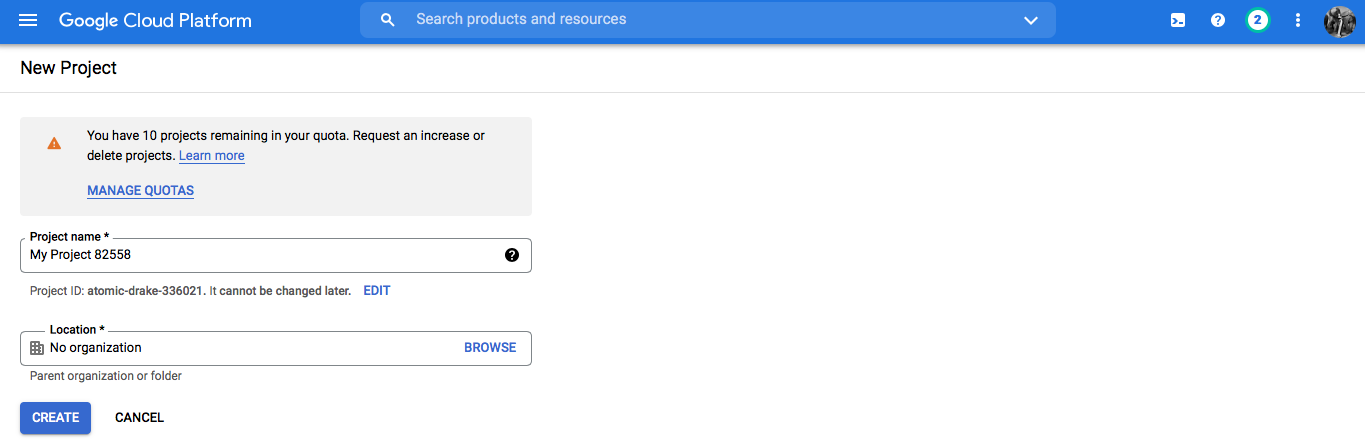Click the Project name text field
Screen dimensions: 1365x444
tap(275, 255)
